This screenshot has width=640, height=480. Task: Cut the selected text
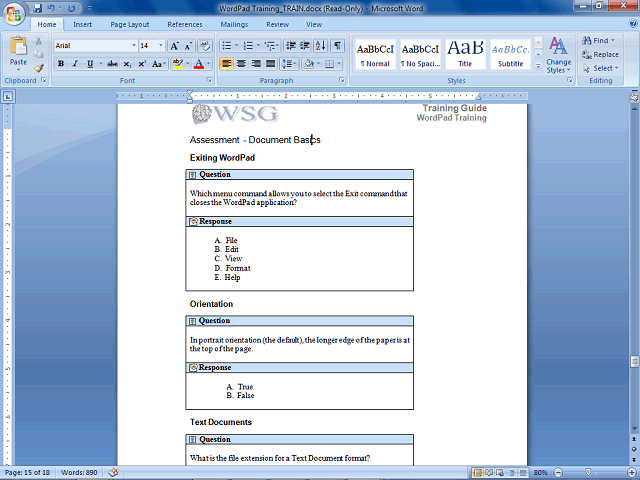tap(39, 41)
